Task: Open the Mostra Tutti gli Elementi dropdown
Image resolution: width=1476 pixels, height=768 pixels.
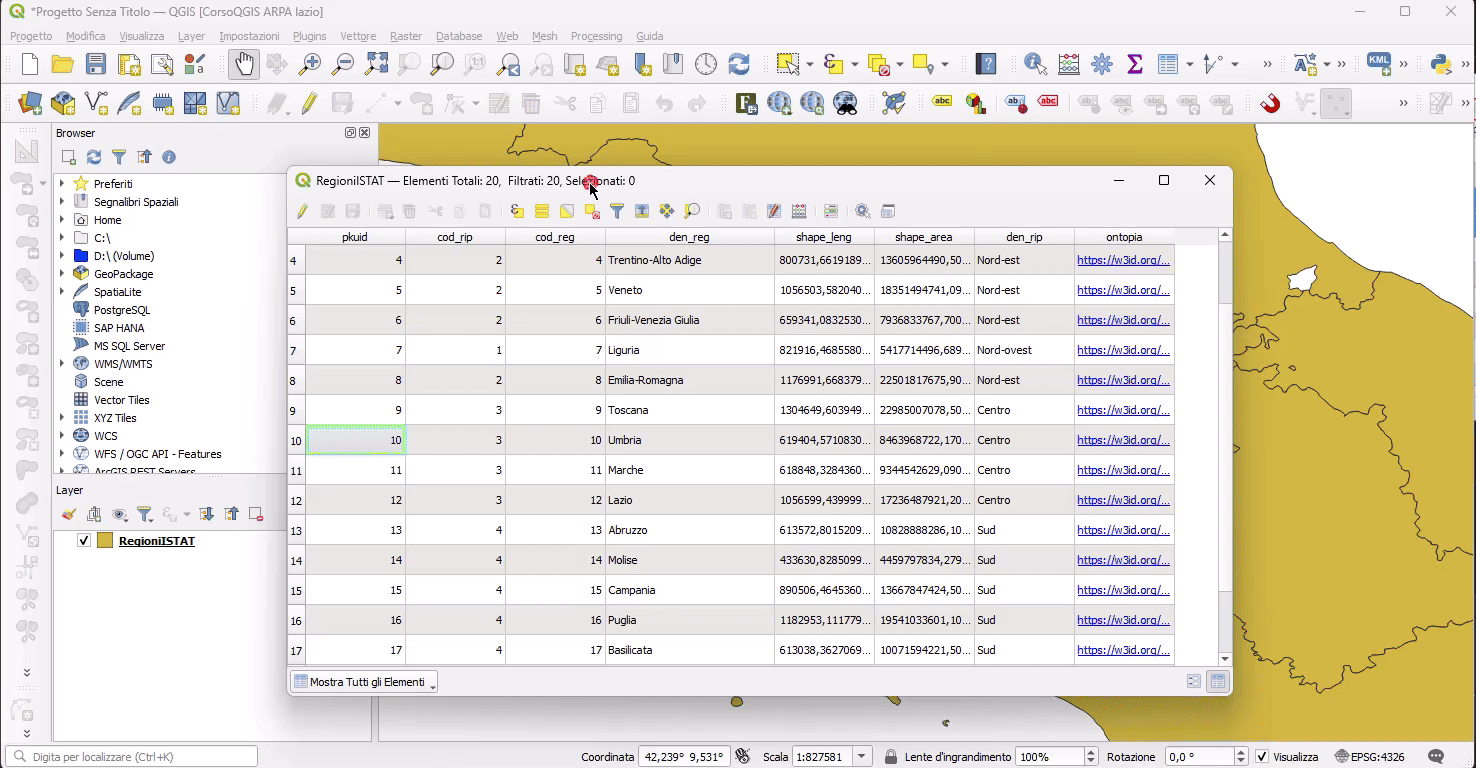Action: [364, 682]
